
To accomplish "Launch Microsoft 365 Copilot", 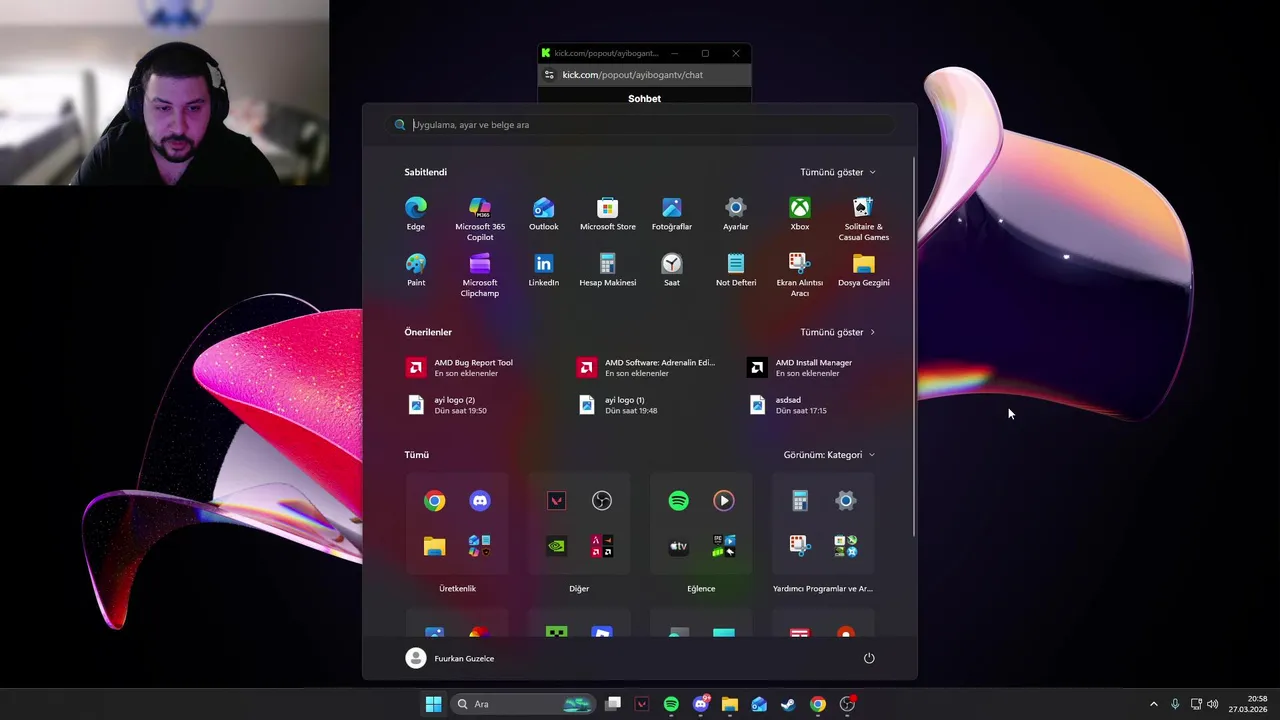I will click(480, 219).
